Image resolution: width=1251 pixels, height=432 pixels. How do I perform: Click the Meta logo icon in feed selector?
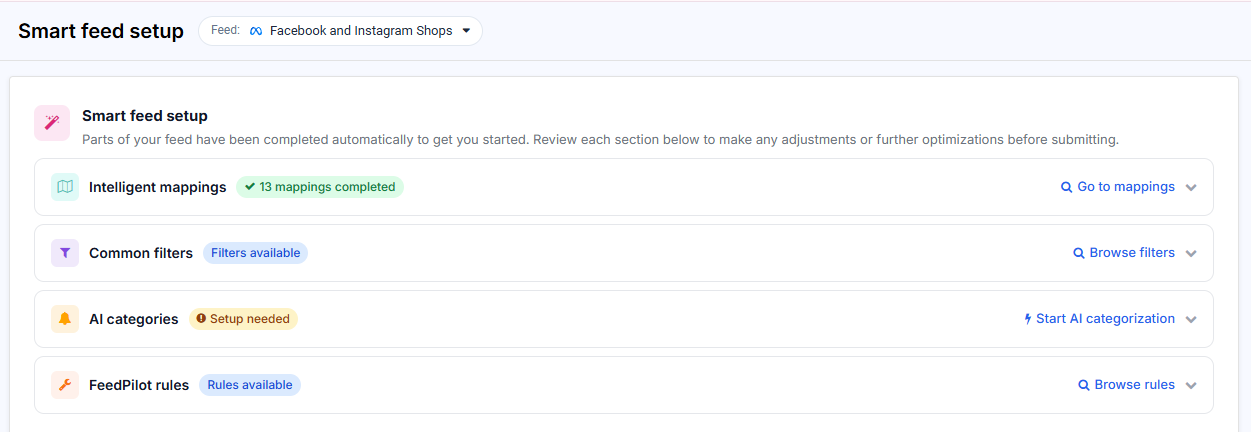point(255,31)
